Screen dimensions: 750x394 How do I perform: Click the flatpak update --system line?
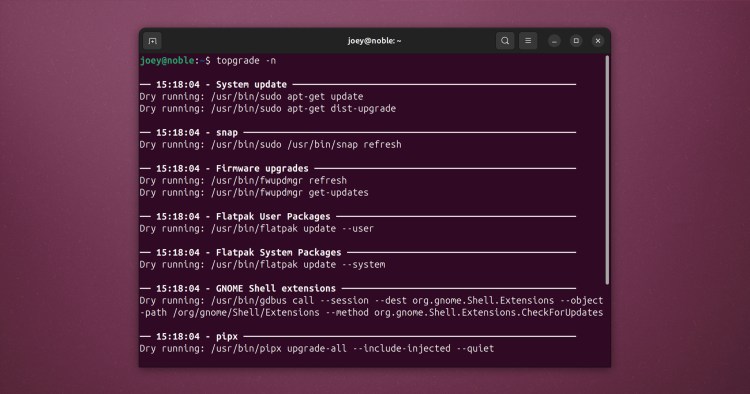point(262,264)
